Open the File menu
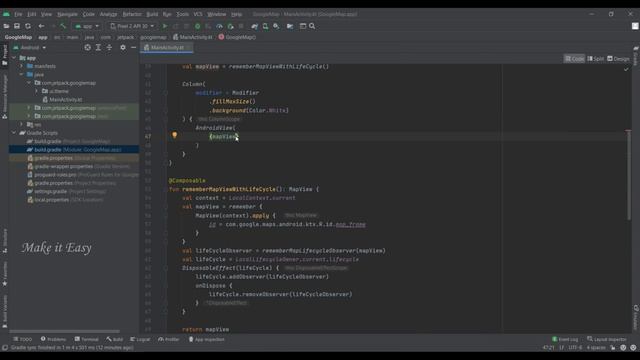This screenshot has width=640, height=360. 18,14
